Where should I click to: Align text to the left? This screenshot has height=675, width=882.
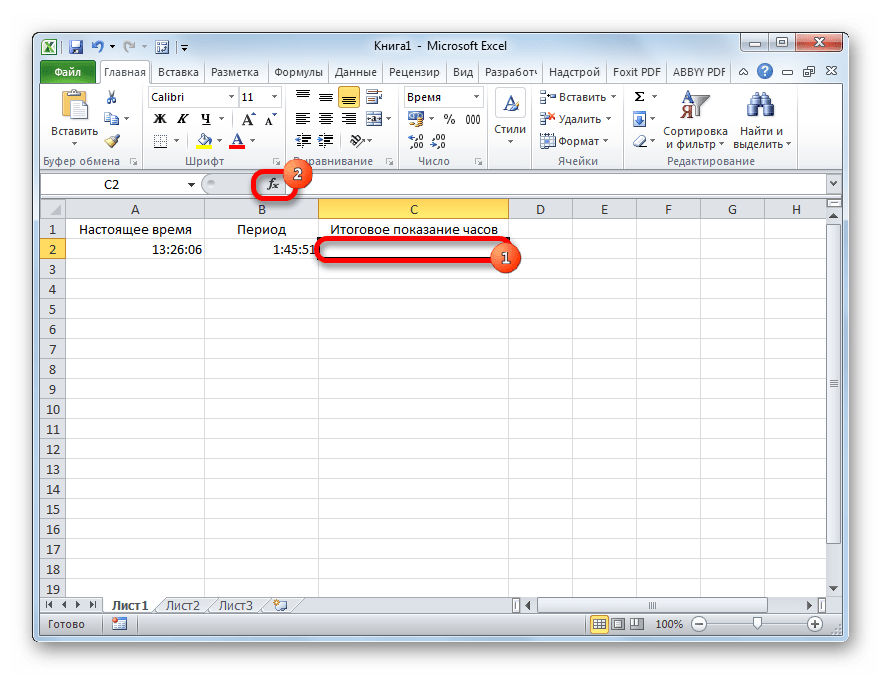pos(303,119)
